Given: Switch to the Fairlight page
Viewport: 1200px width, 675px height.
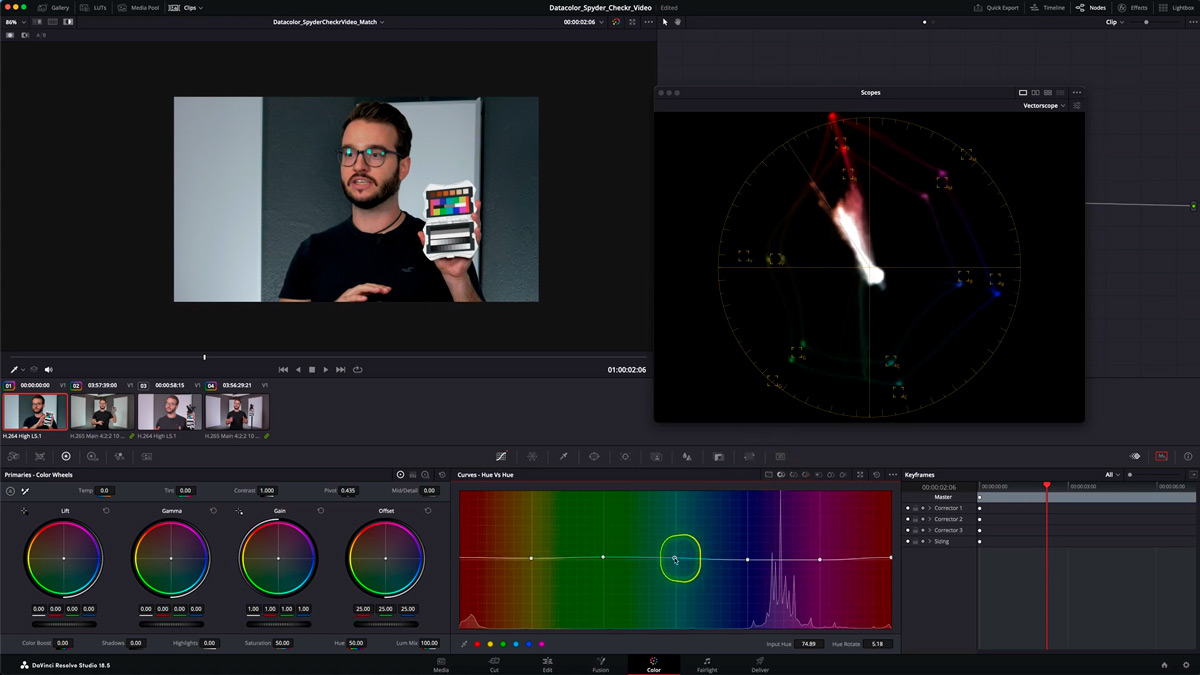Looking at the screenshot, I should tap(706, 665).
